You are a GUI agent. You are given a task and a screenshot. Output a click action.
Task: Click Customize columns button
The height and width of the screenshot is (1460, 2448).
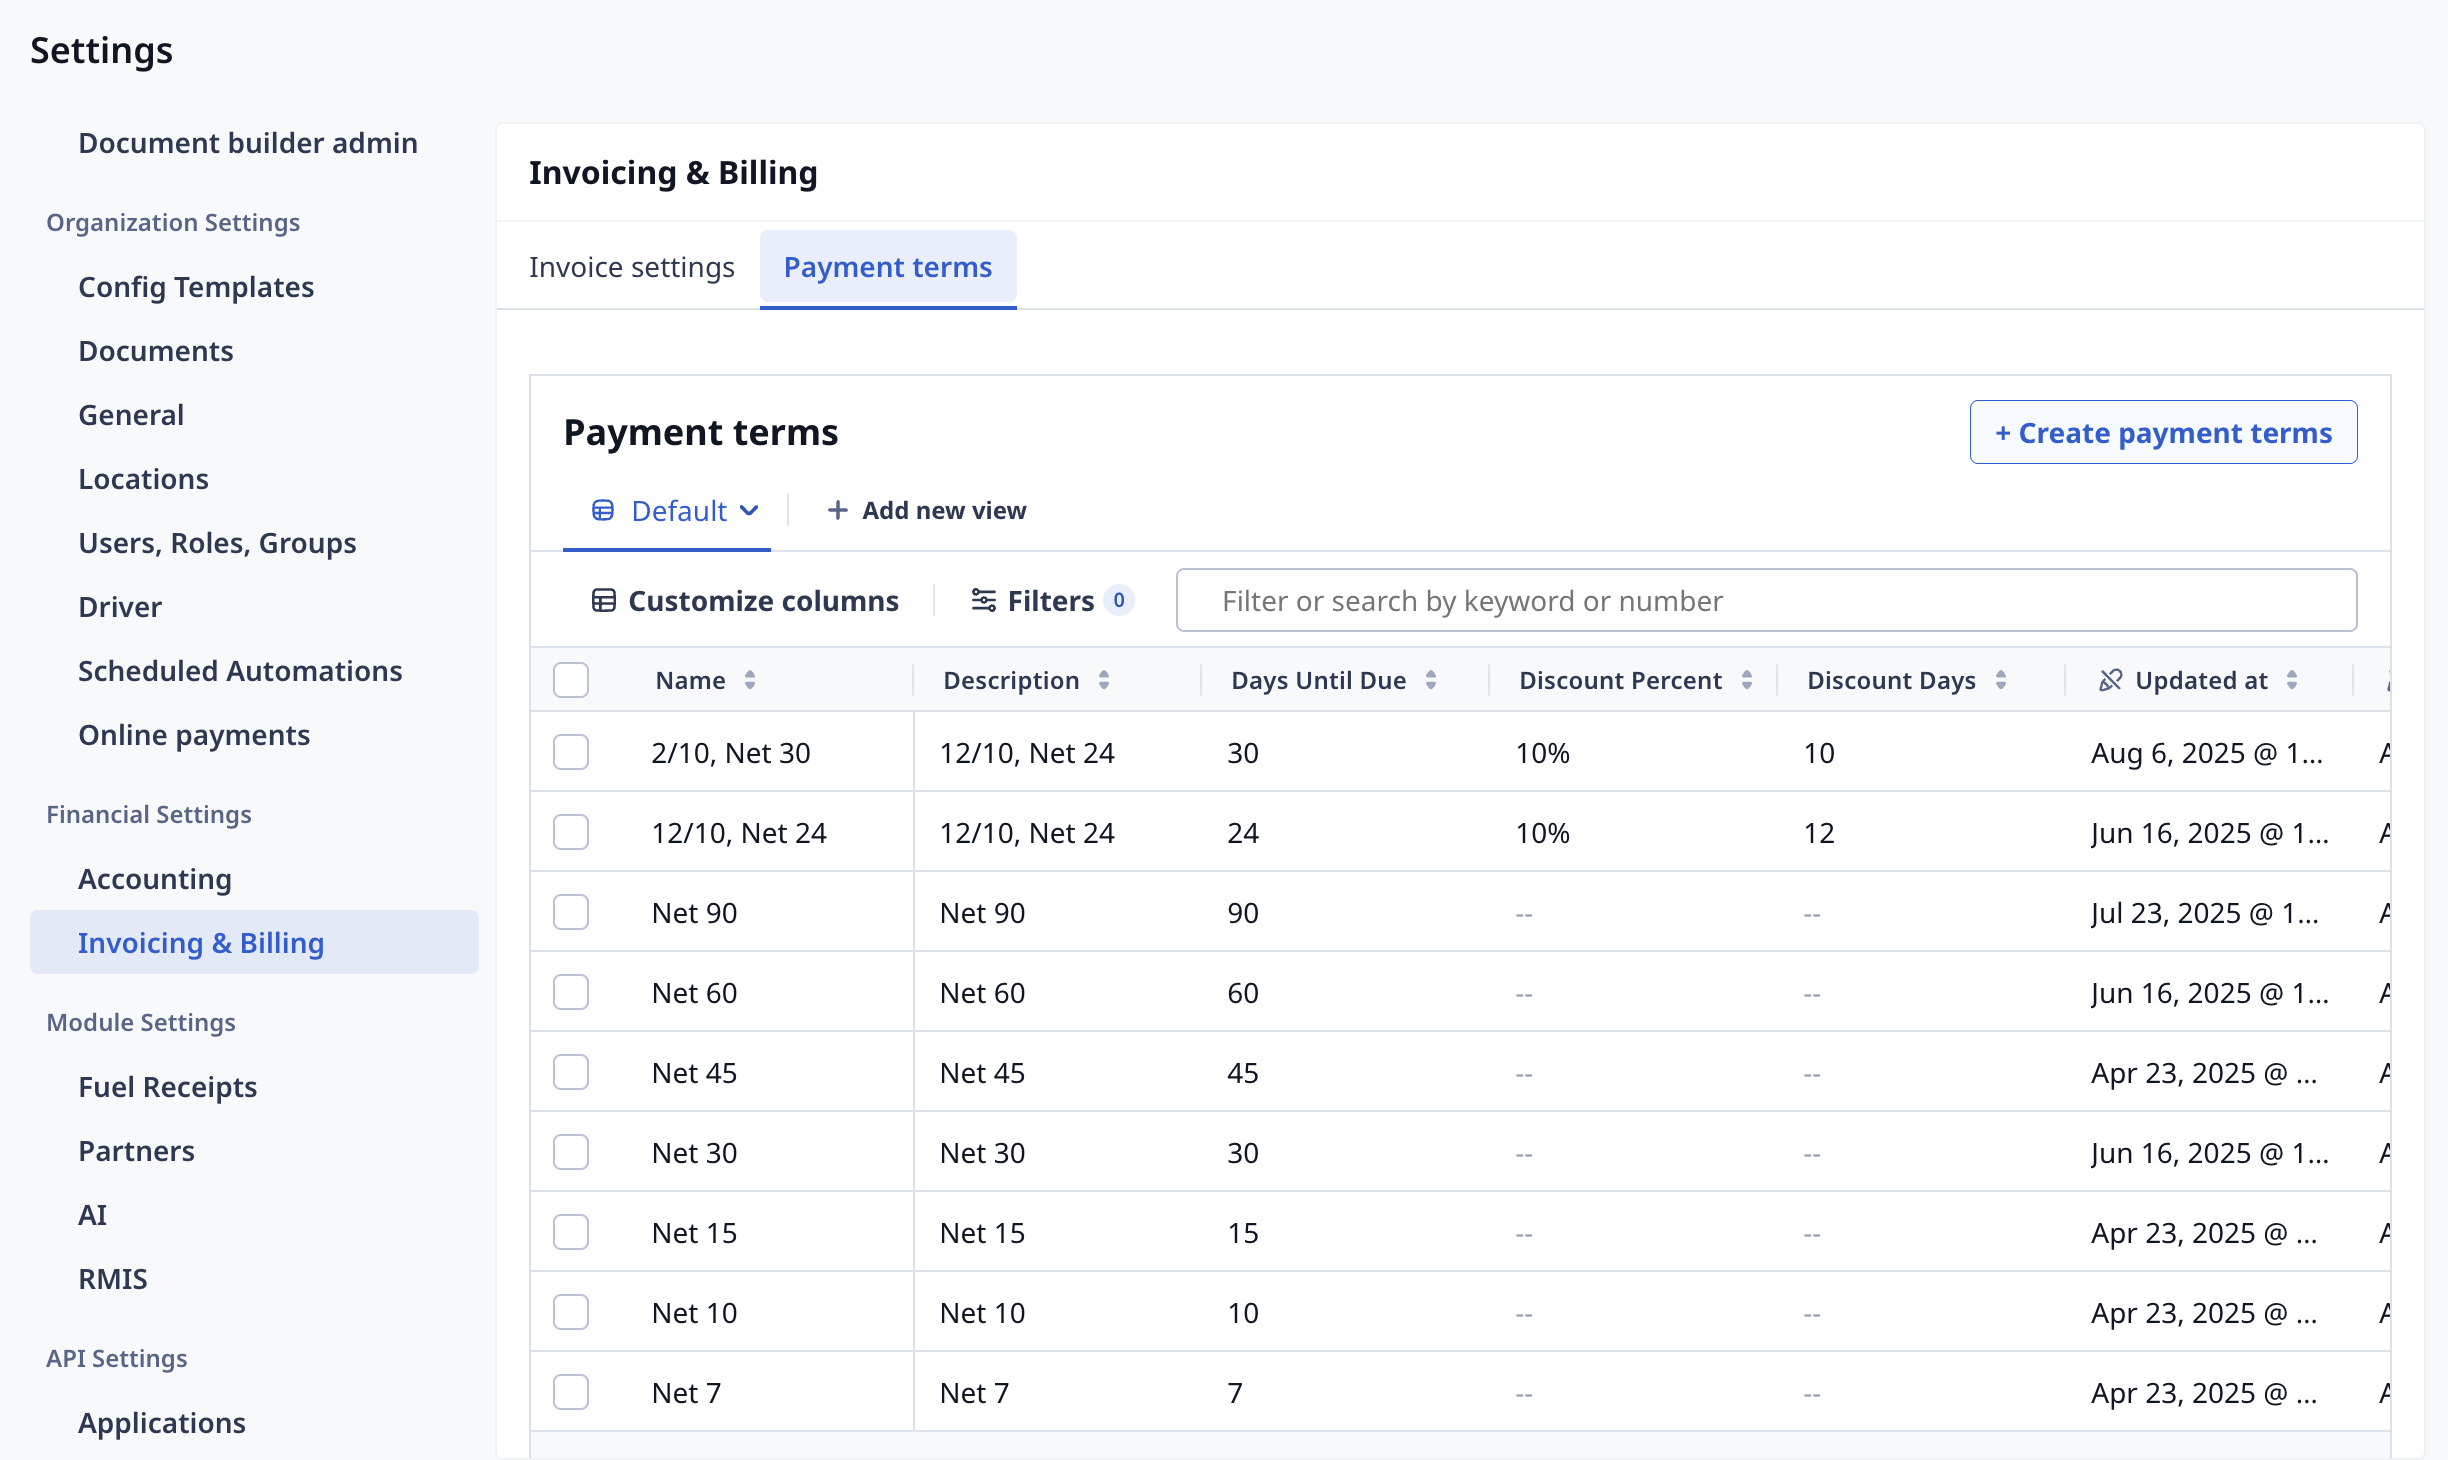pos(746,601)
